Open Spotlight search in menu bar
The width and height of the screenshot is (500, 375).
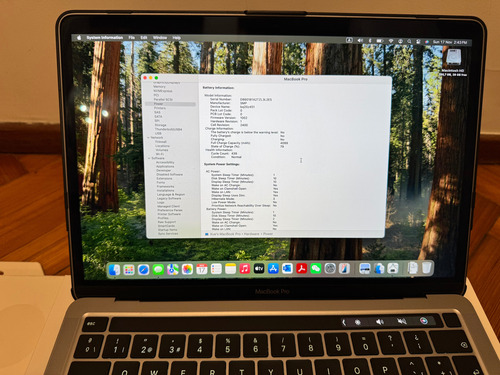409,41
